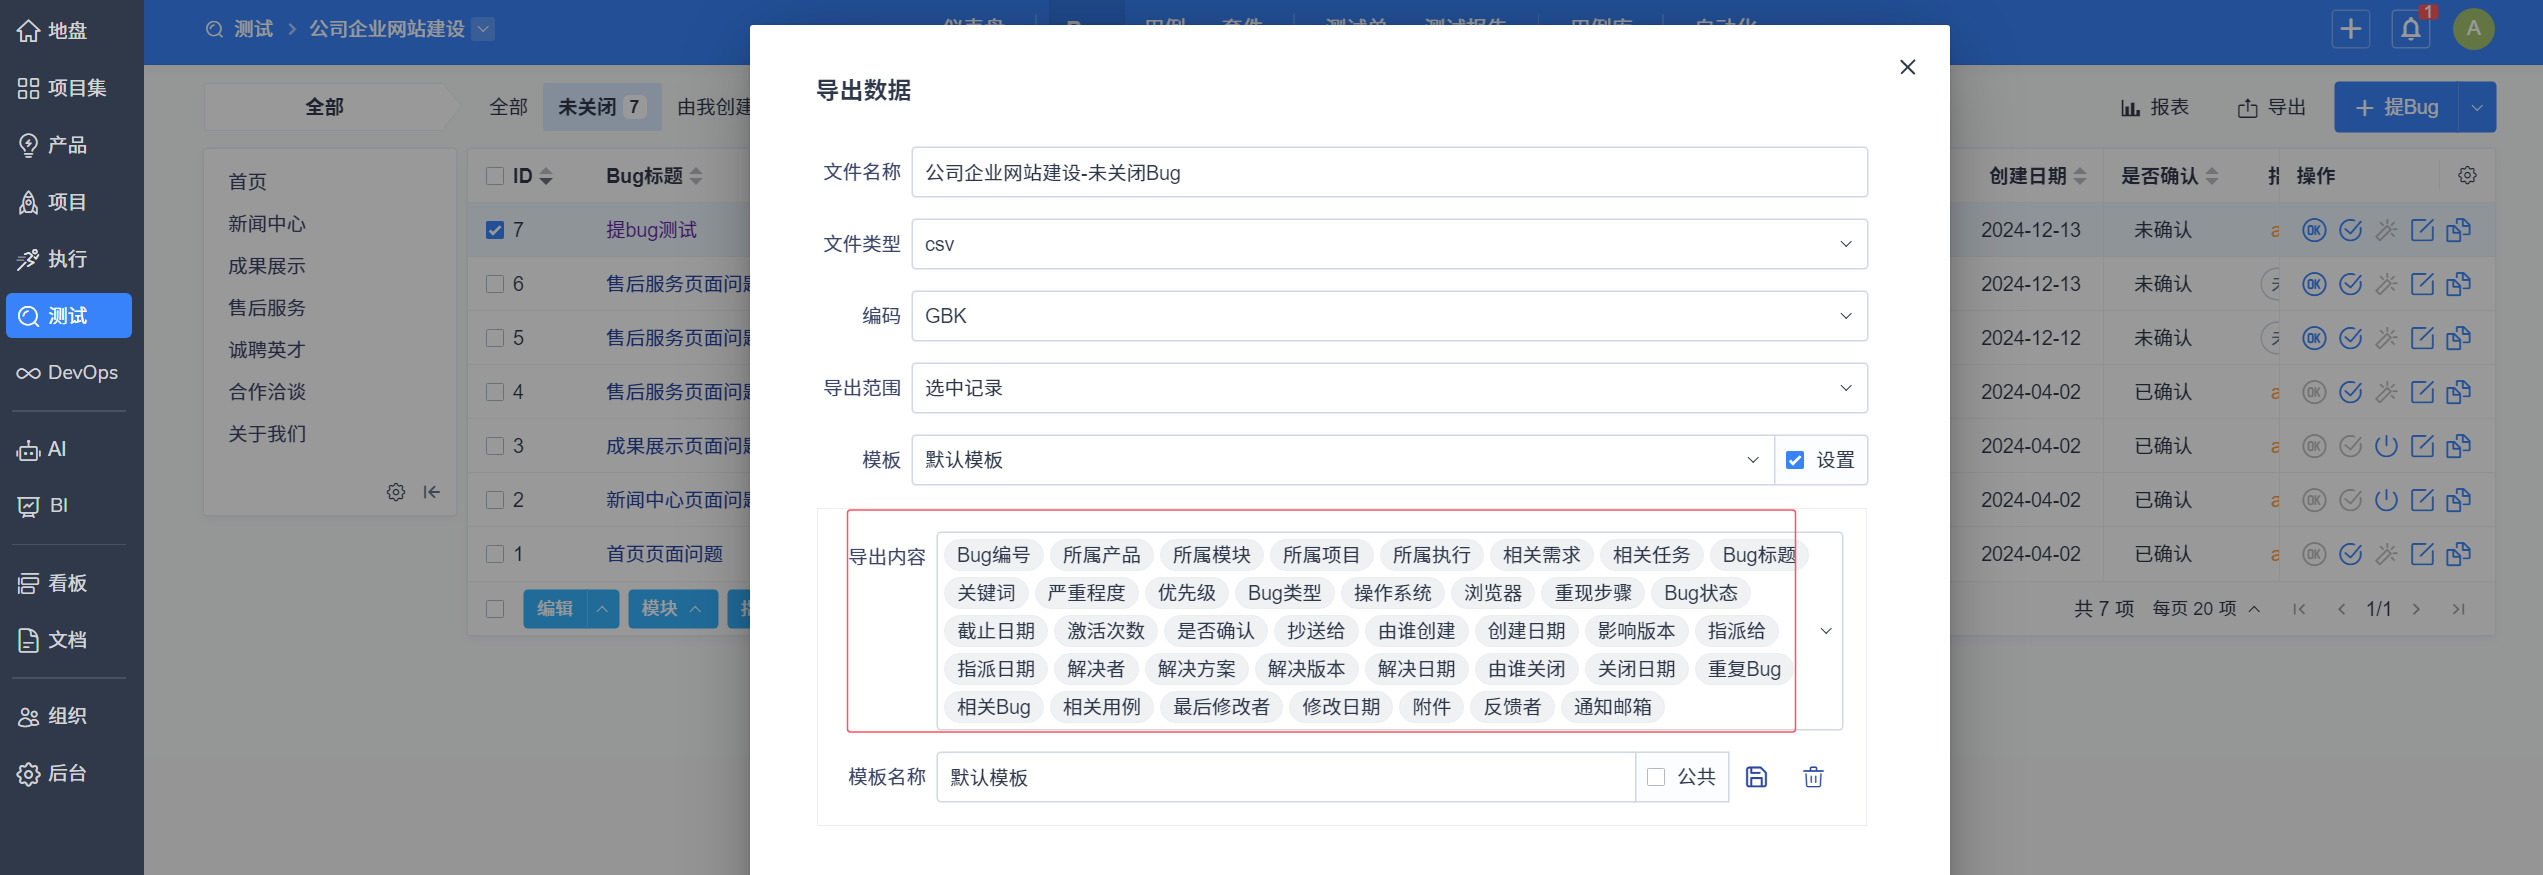Go to the next page of results

2416,609
